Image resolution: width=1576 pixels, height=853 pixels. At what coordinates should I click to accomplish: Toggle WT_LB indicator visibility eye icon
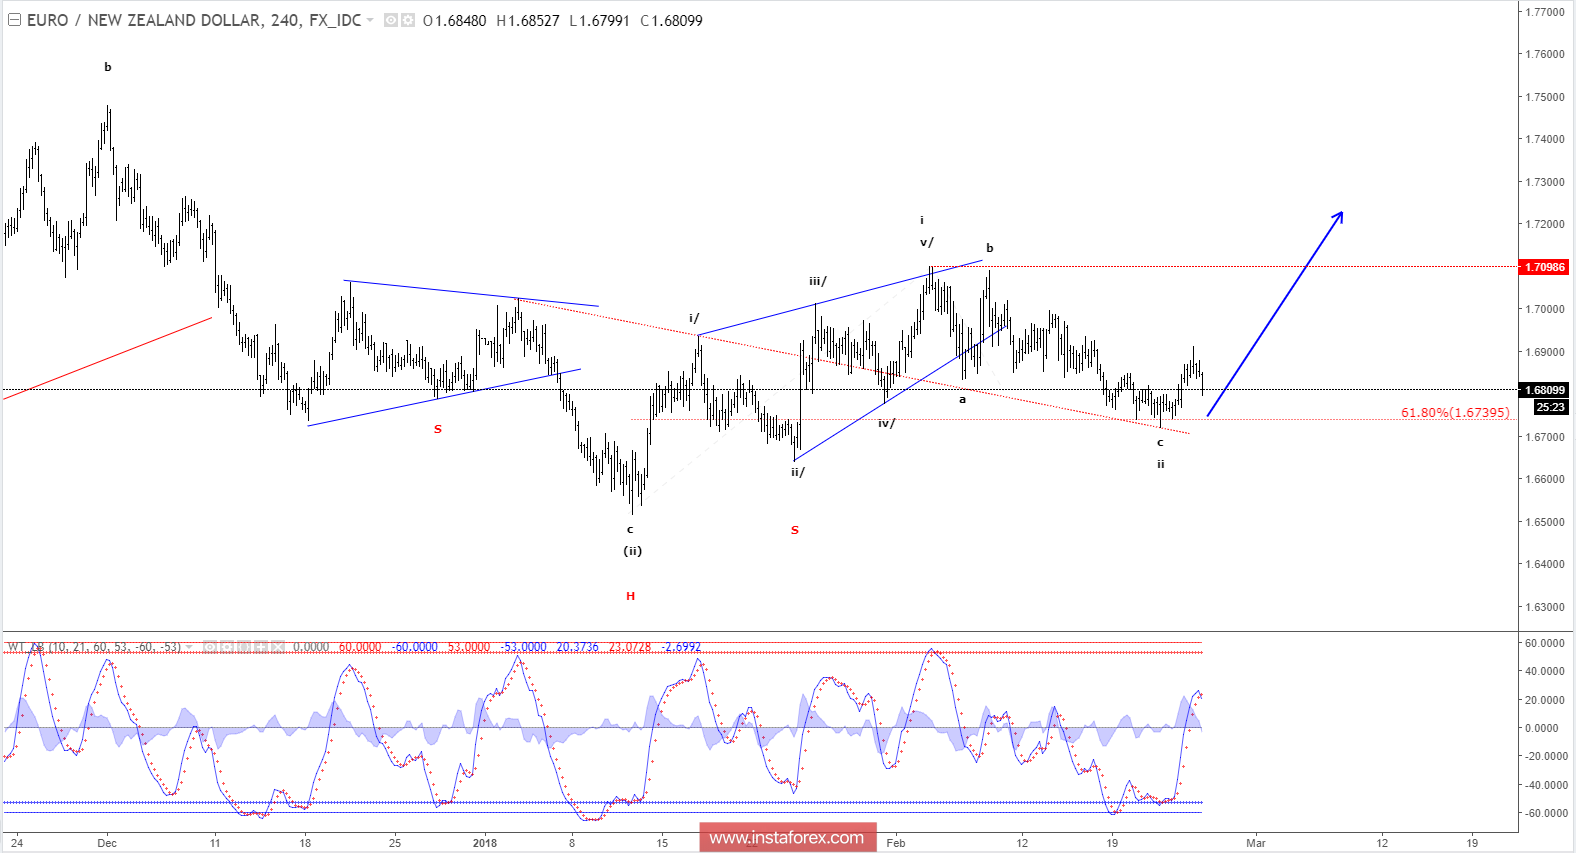coord(210,647)
